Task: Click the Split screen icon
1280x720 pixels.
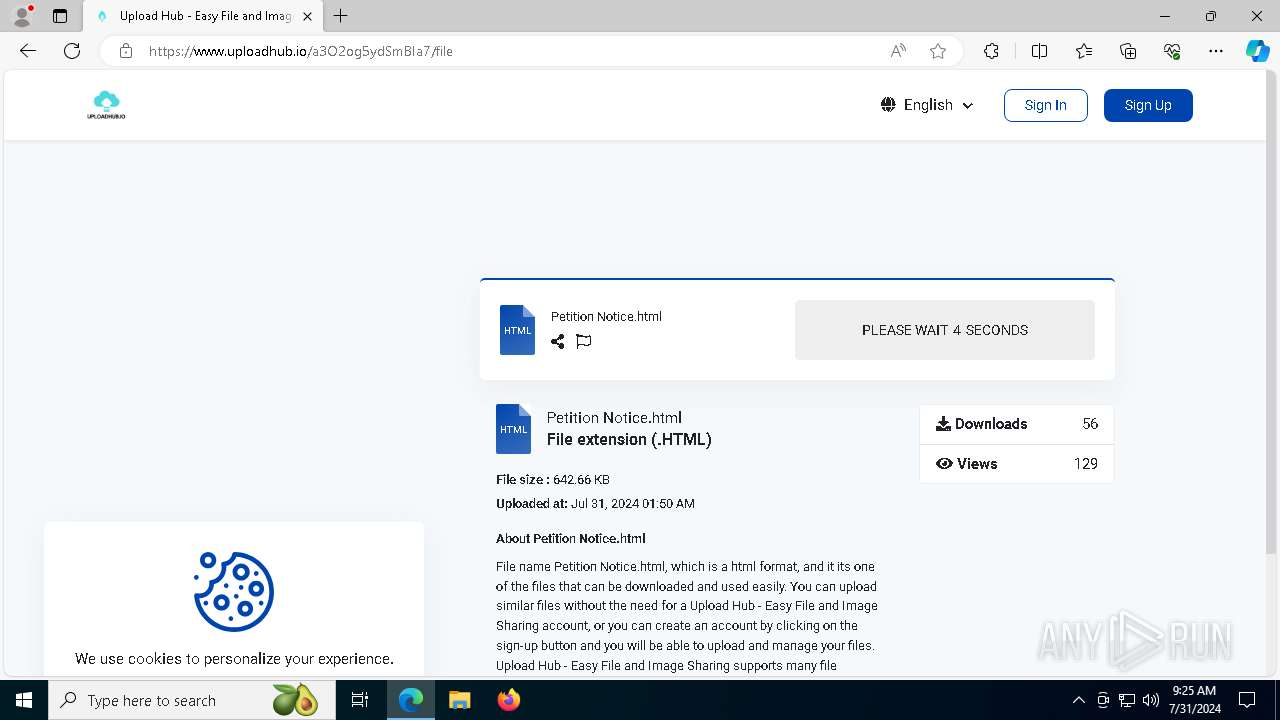Action: point(1039,51)
